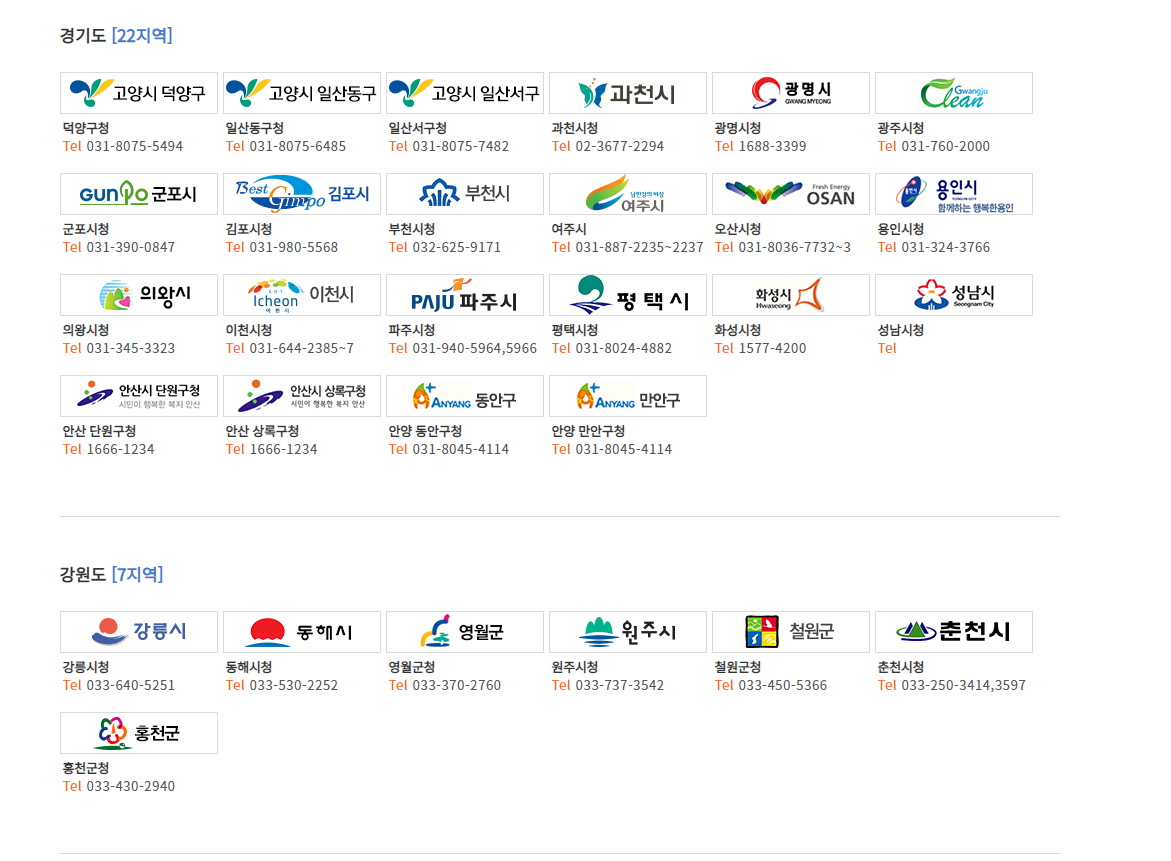Open the 여주시 logo banner
This screenshot has width=1171, height=861.
coord(628,194)
